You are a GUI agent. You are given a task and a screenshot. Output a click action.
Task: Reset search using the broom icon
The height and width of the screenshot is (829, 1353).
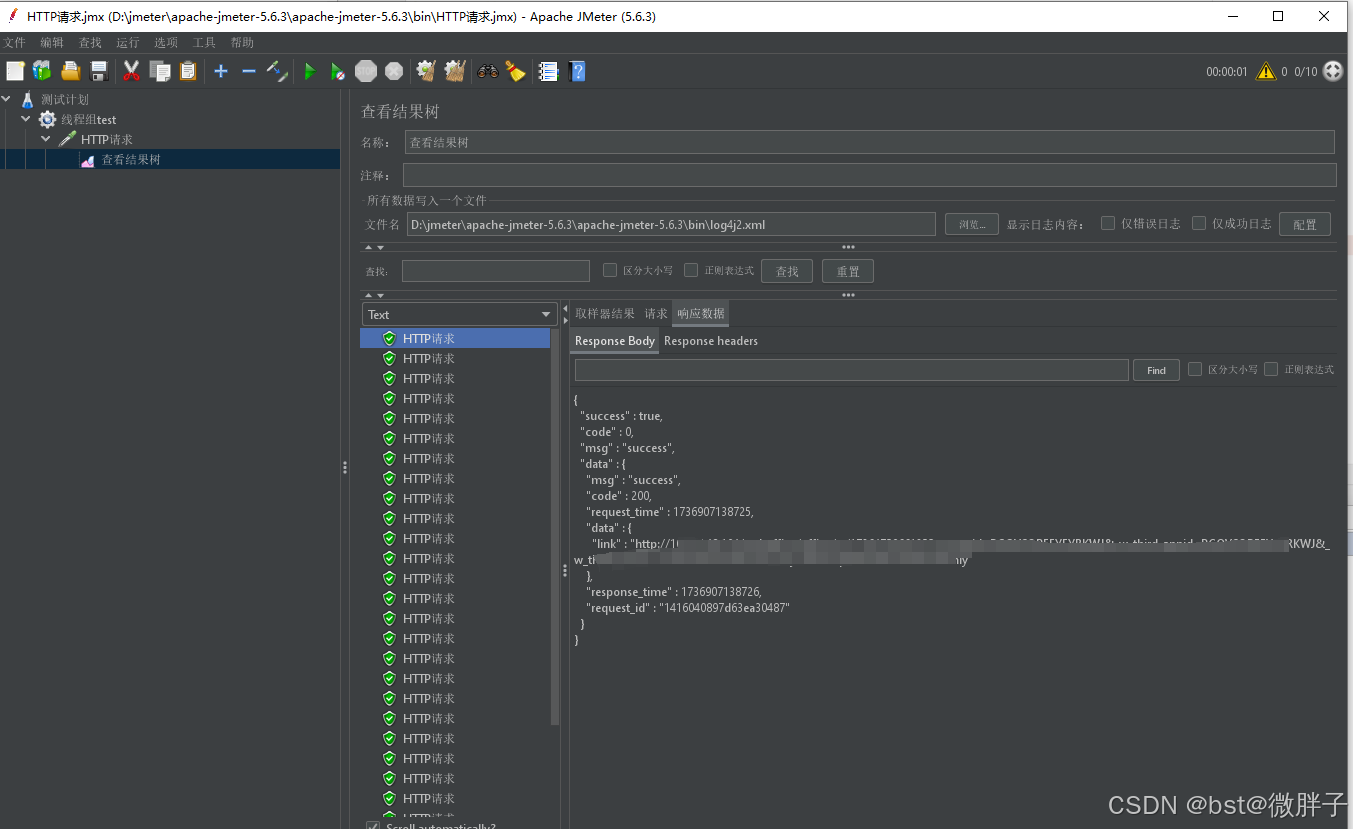pos(515,71)
